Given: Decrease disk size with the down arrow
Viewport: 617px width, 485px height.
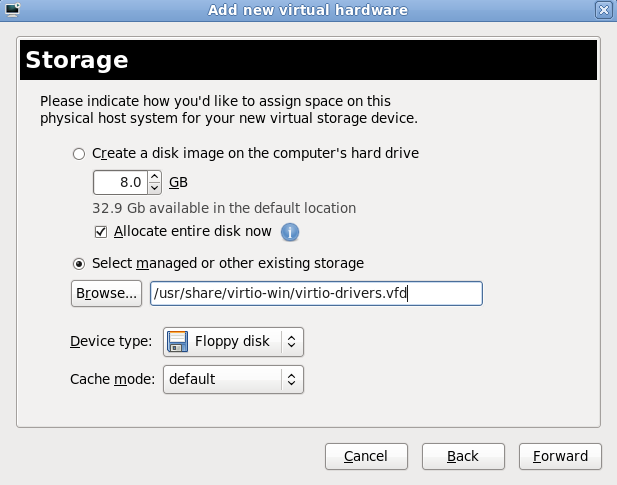Looking at the screenshot, I should click(x=154, y=188).
